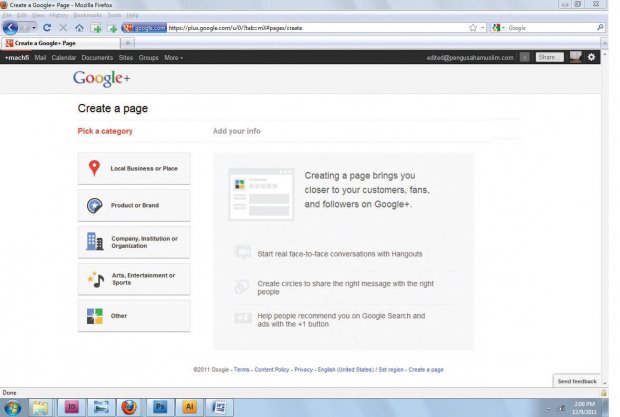Screen dimensions: 620x417
Task: Click the Home toolbar icon
Action: (79, 28)
